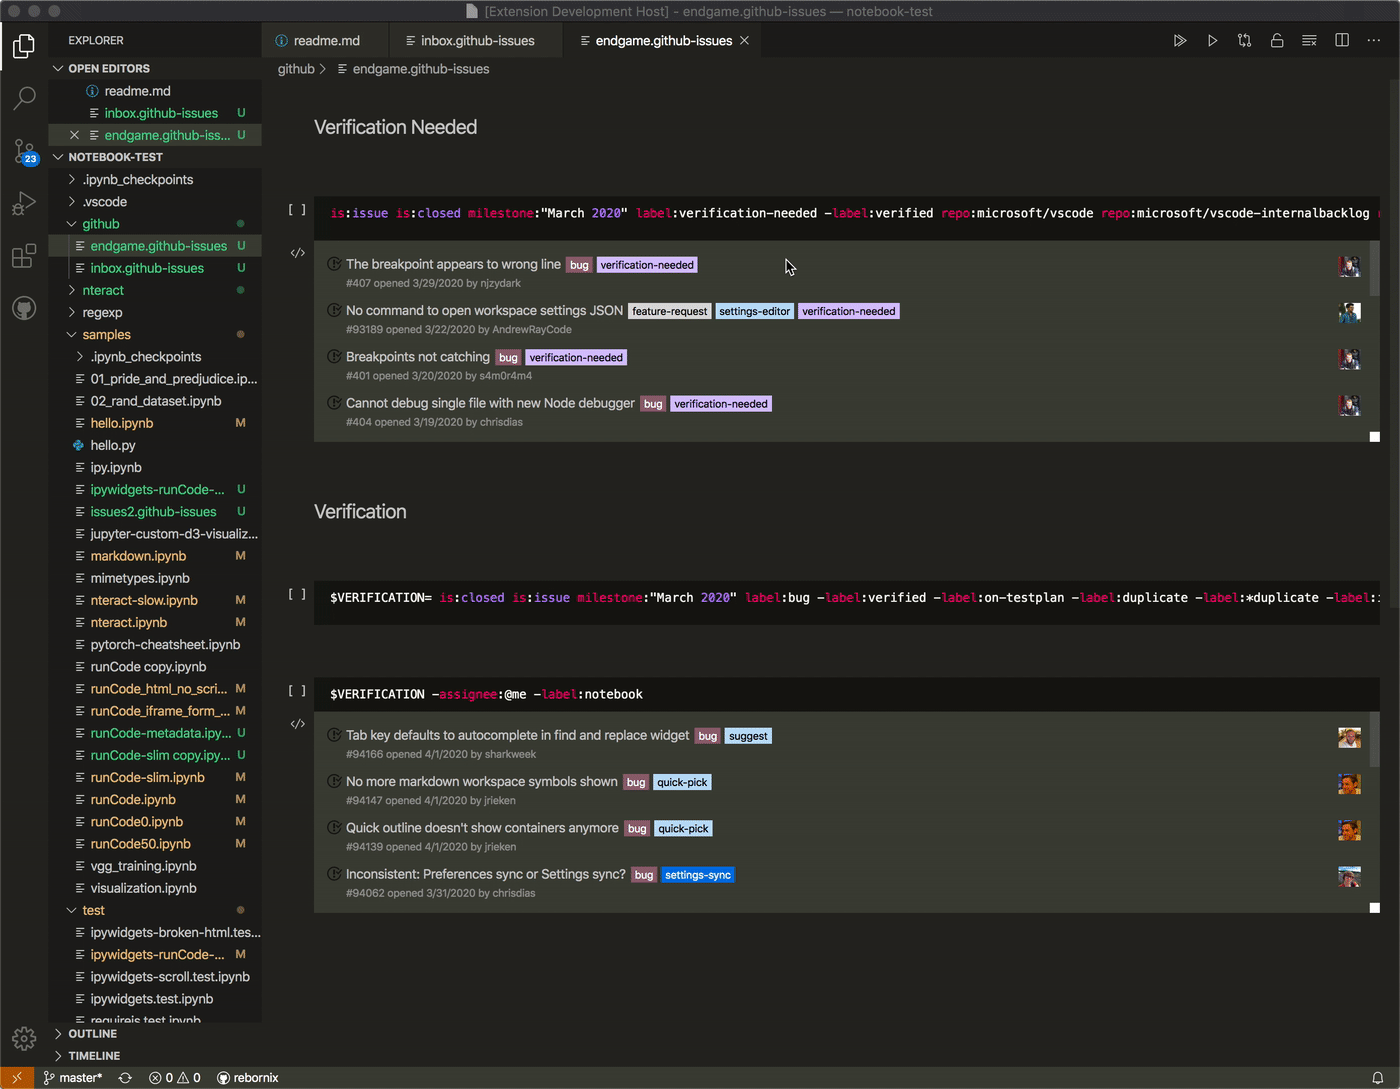Open 'Cannot debug single file with new Node debugger'
The width and height of the screenshot is (1400, 1089).
490,403
